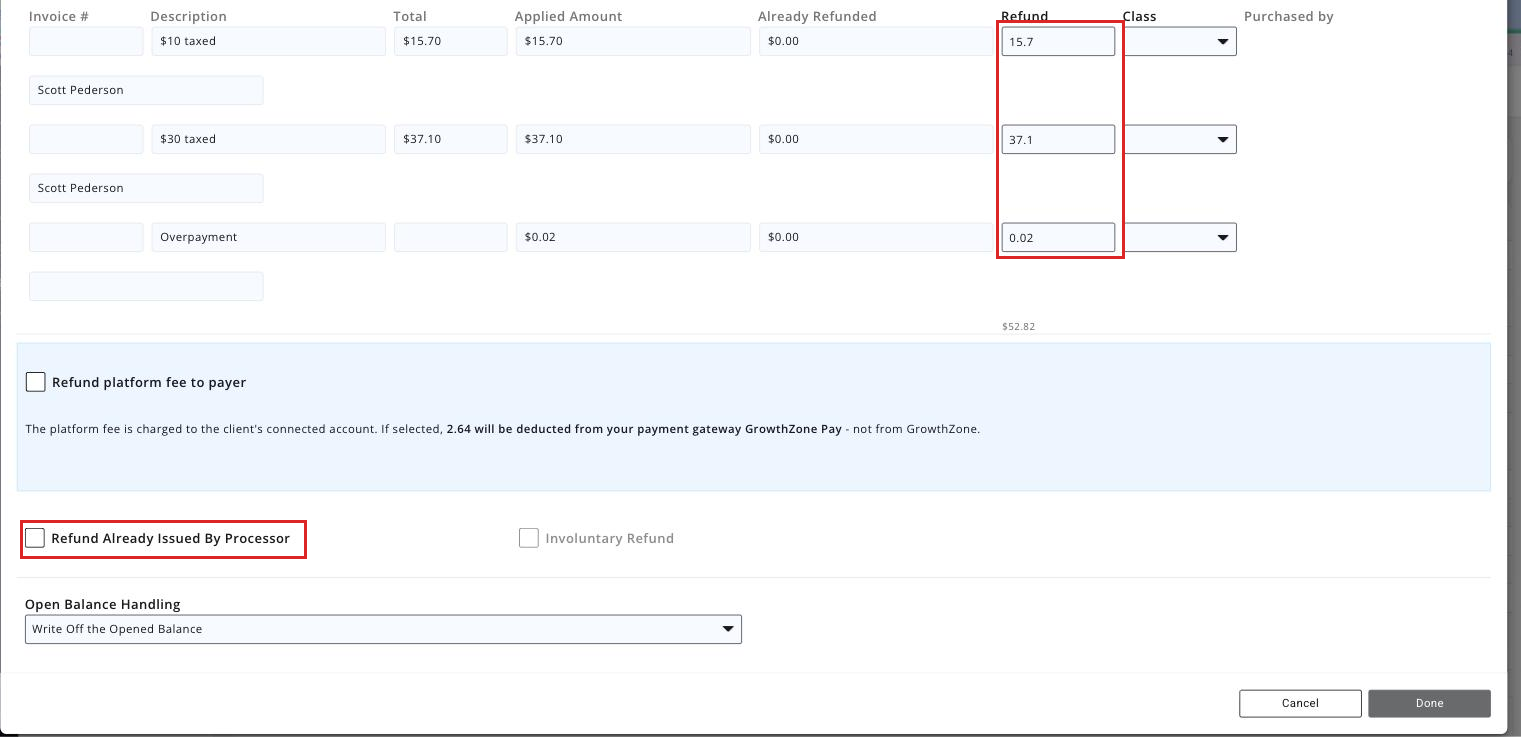Click Applied Amount field showing $37.10
This screenshot has height=737, width=1521.
click(633, 139)
